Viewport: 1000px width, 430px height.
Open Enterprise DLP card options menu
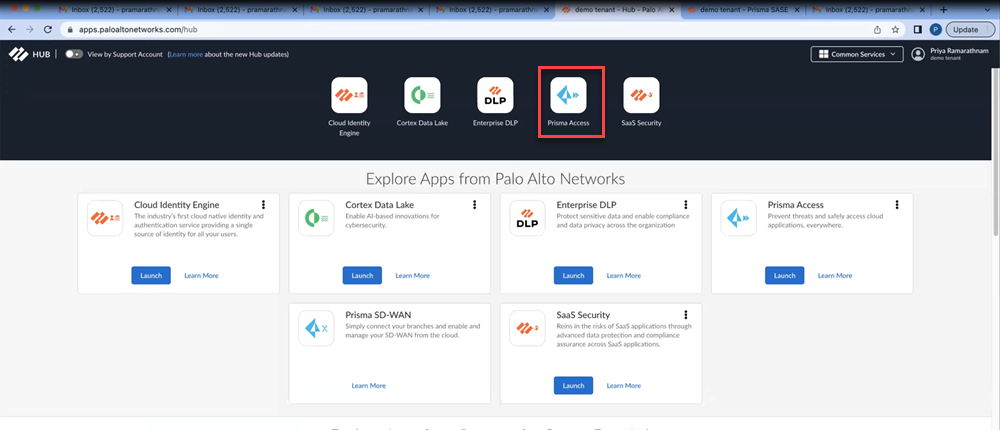click(x=686, y=205)
